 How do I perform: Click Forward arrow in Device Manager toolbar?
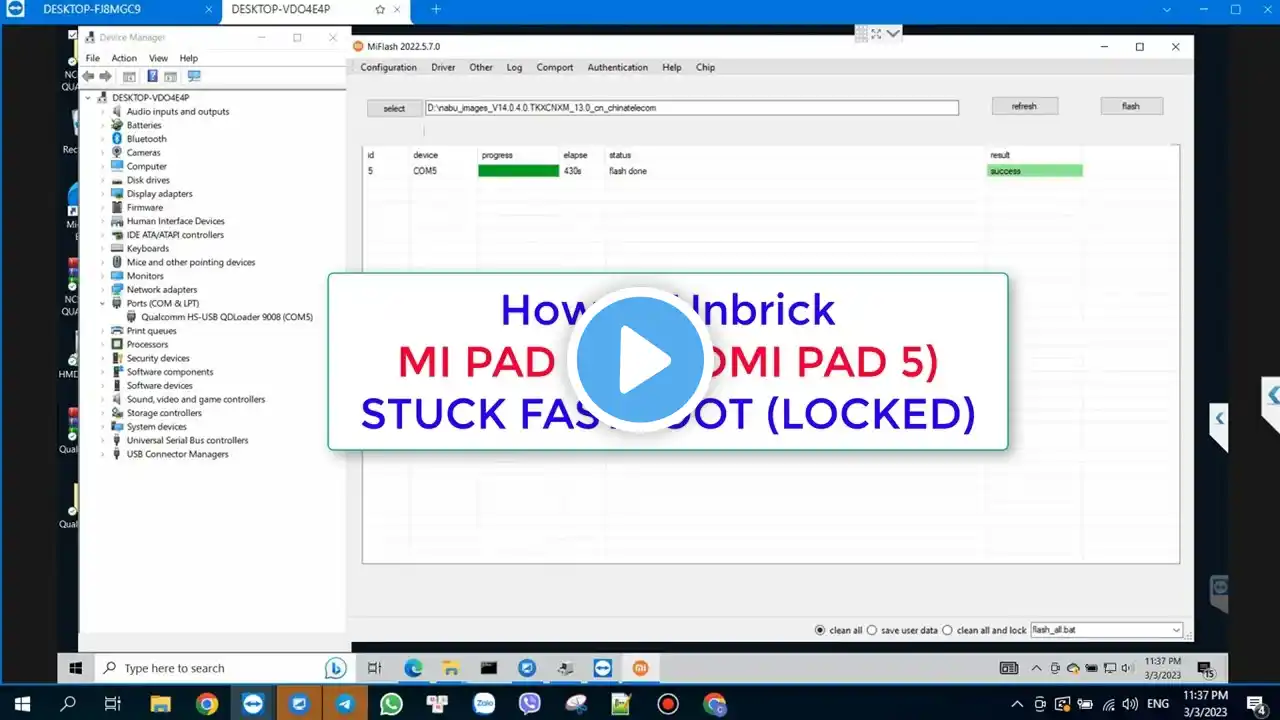[105, 76]
